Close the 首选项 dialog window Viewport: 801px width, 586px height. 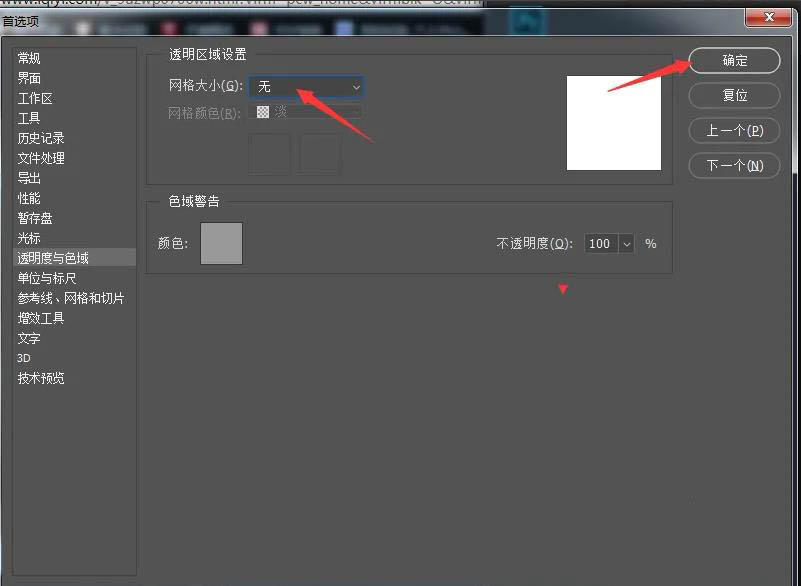(768, 17)
